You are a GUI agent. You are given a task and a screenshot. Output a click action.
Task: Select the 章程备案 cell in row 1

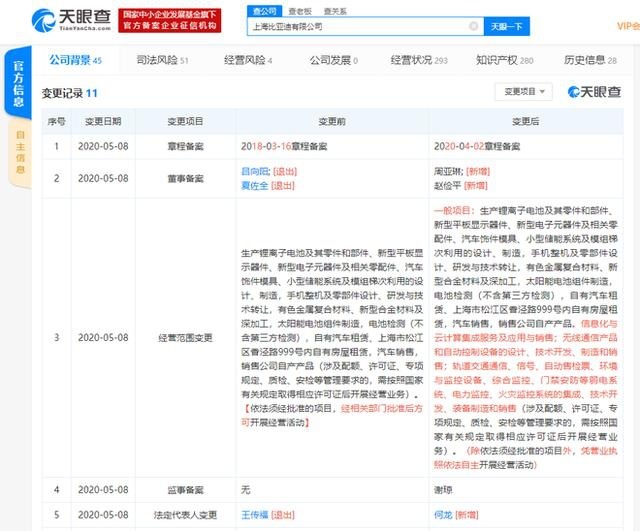185,147
